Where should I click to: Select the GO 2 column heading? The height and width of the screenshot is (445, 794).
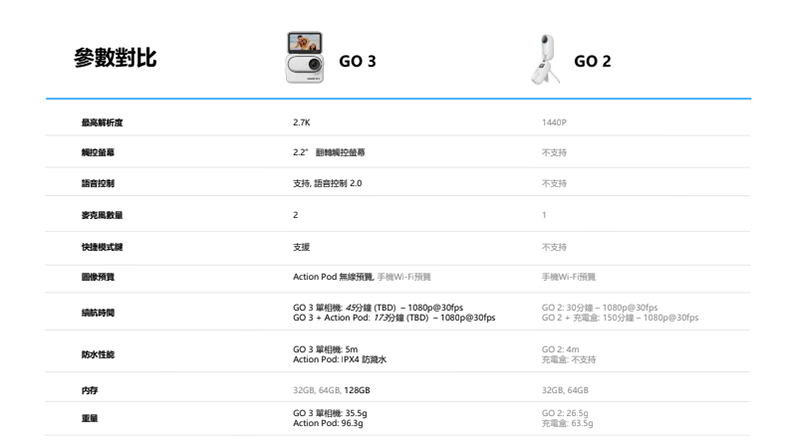[593, 61]
